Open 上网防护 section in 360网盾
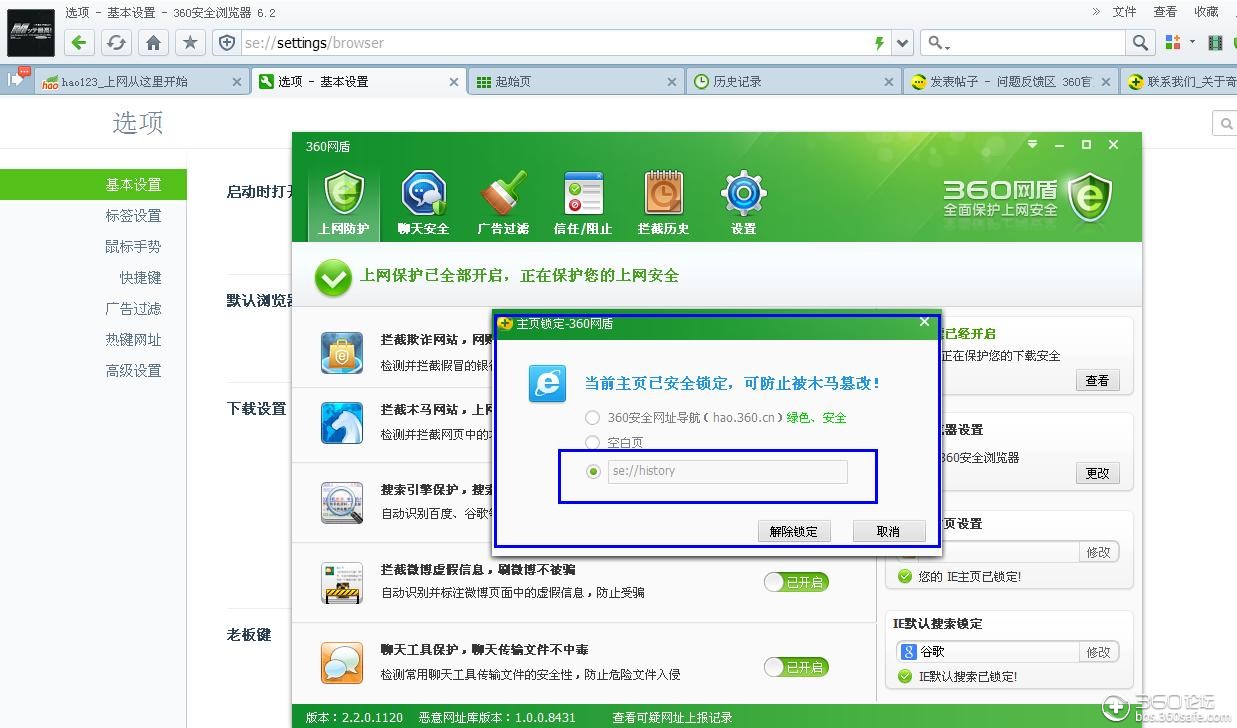1237x728 pixels. click(x=343, y=202)
